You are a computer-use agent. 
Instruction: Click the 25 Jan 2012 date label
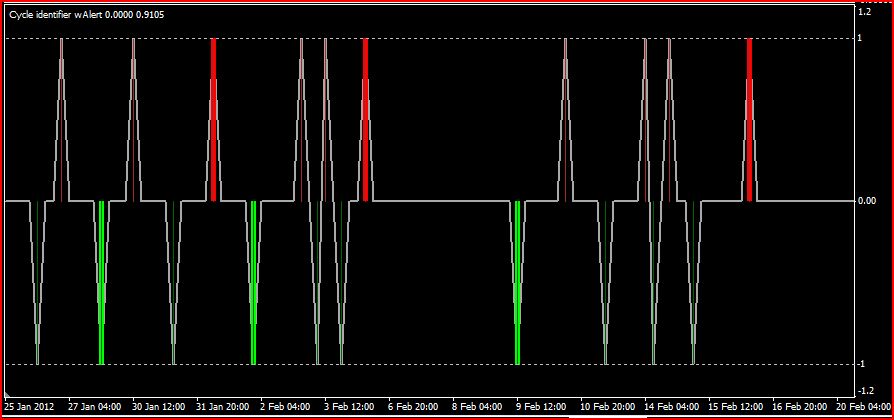30,407
